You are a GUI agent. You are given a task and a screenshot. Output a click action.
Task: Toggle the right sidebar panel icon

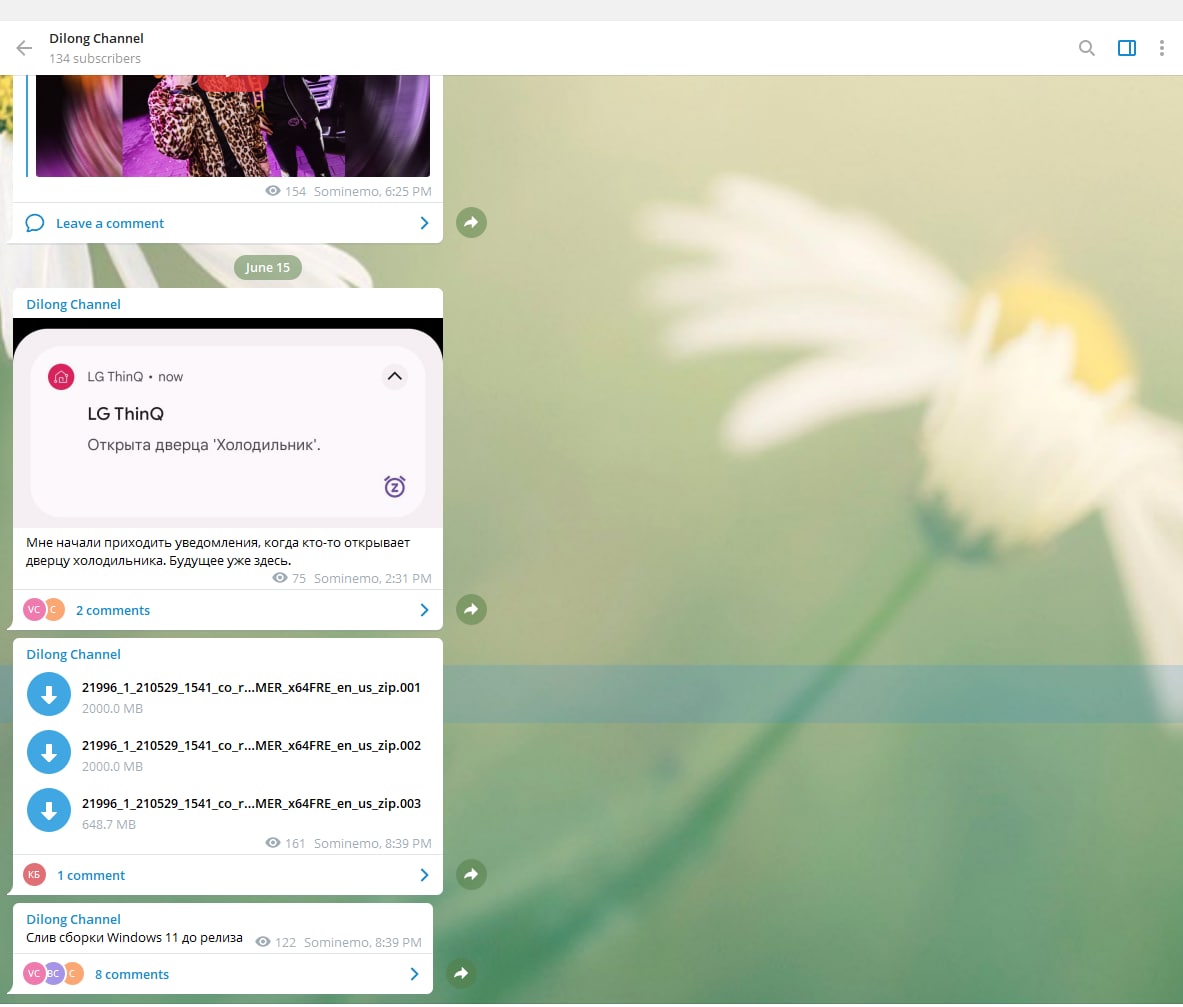(1126, 48)
